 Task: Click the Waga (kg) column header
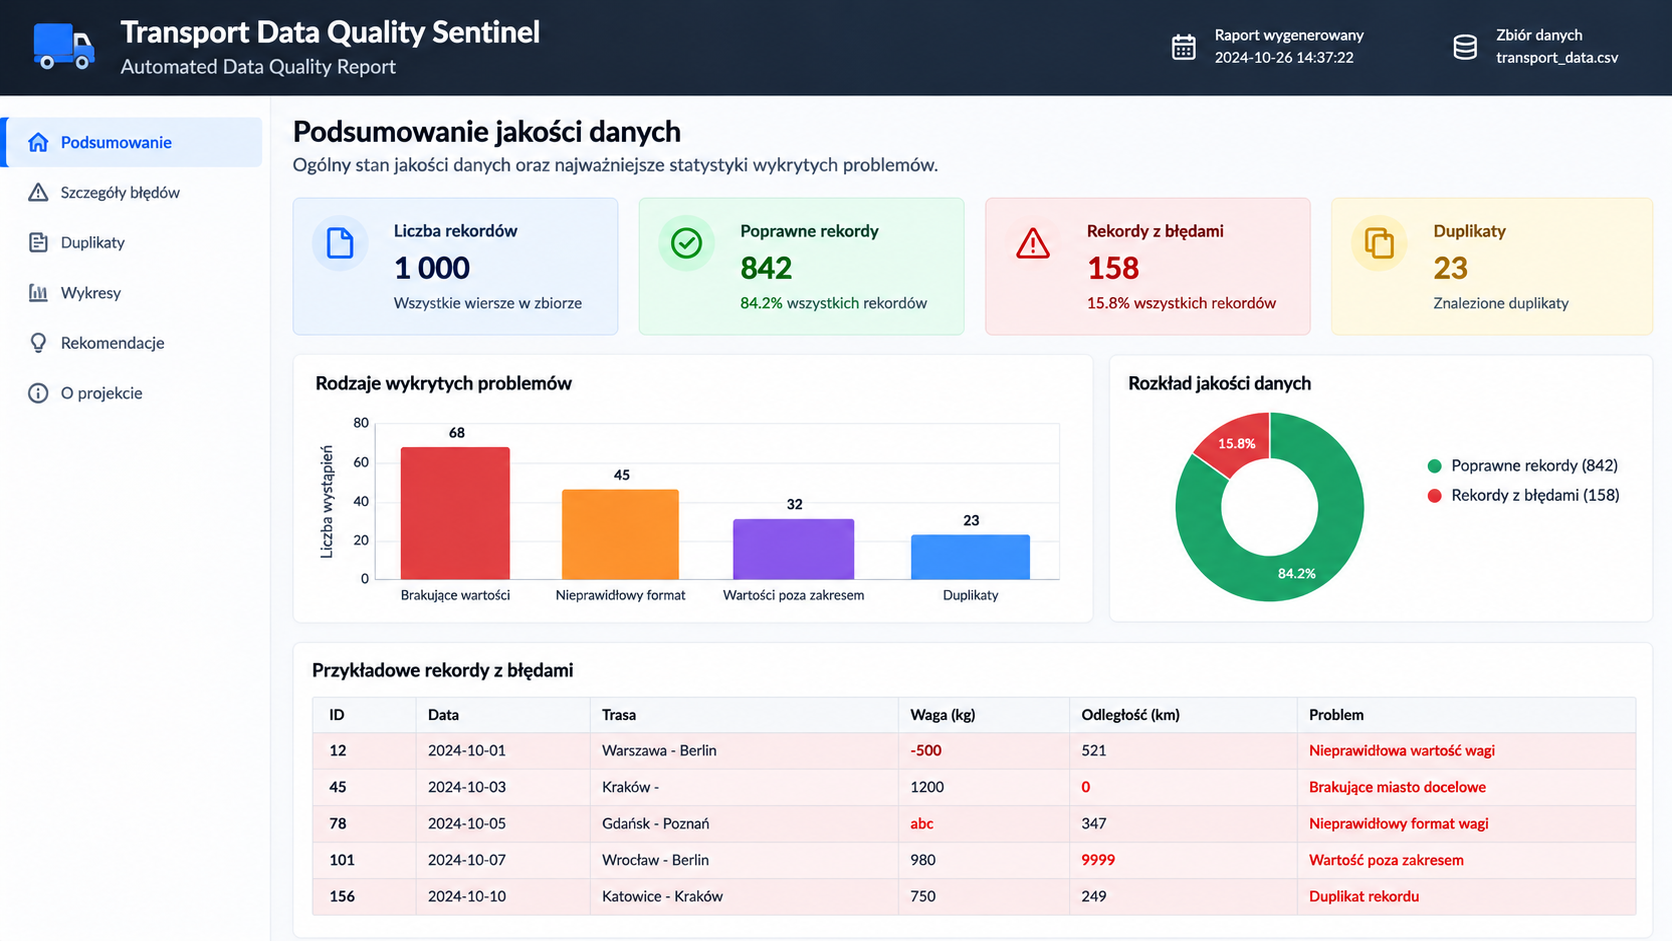point(942,715)
